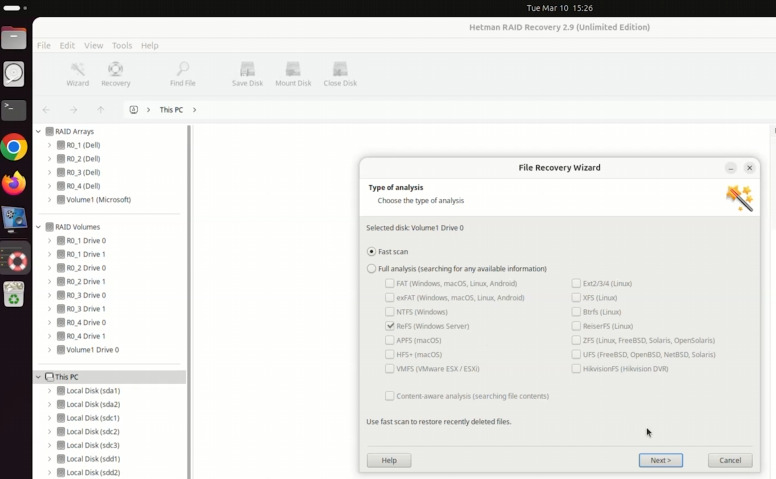Open the Find File tool

183,74
